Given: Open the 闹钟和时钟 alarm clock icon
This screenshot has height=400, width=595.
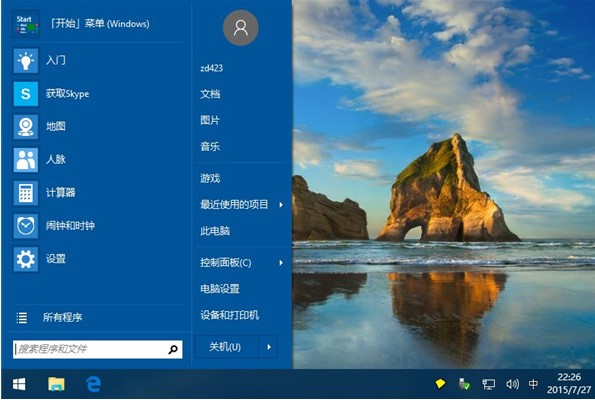Looking at the screenshot, I should pos(26,226).
